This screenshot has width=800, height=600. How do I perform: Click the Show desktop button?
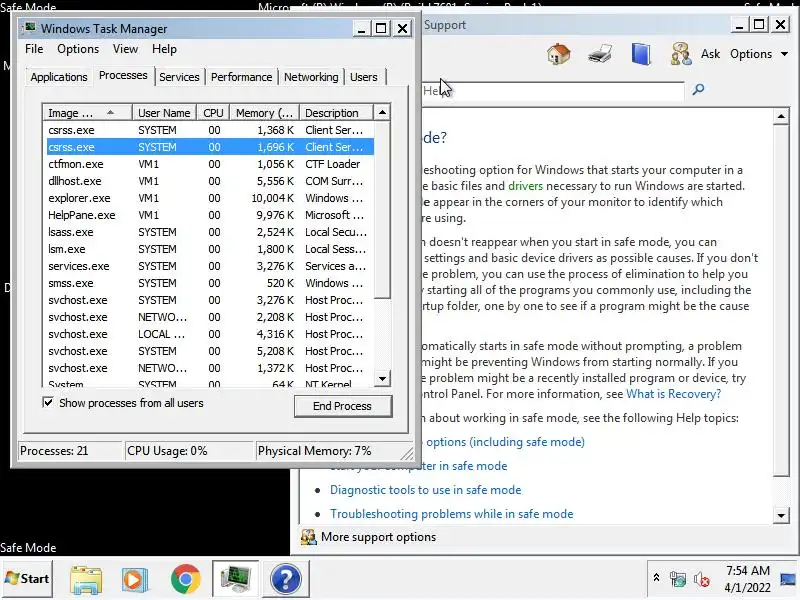coord(788,579)
